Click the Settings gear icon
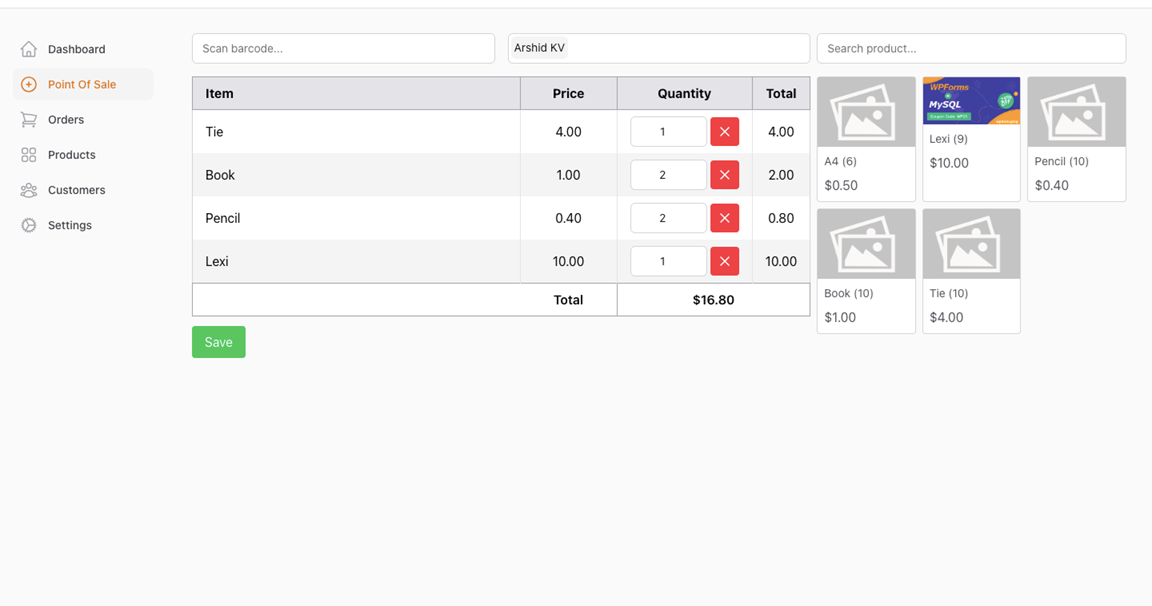The image size is (1152, 606). point(29,226)
